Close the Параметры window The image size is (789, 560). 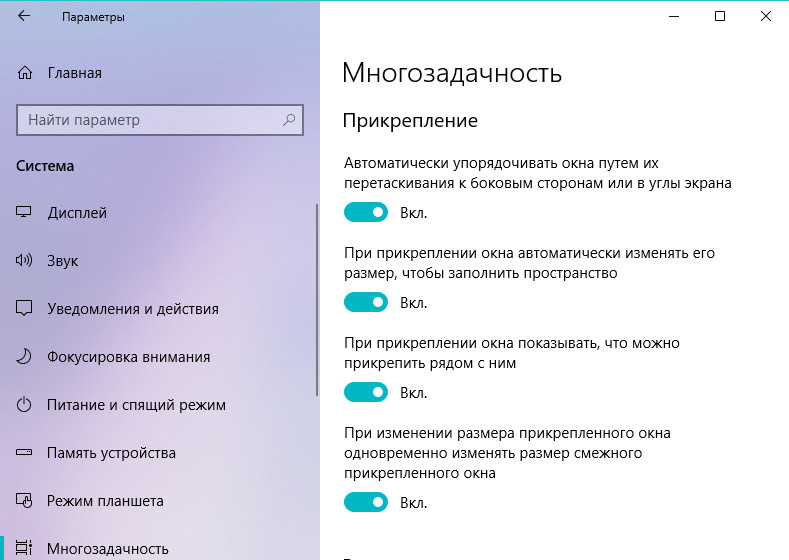coord(766,16)
